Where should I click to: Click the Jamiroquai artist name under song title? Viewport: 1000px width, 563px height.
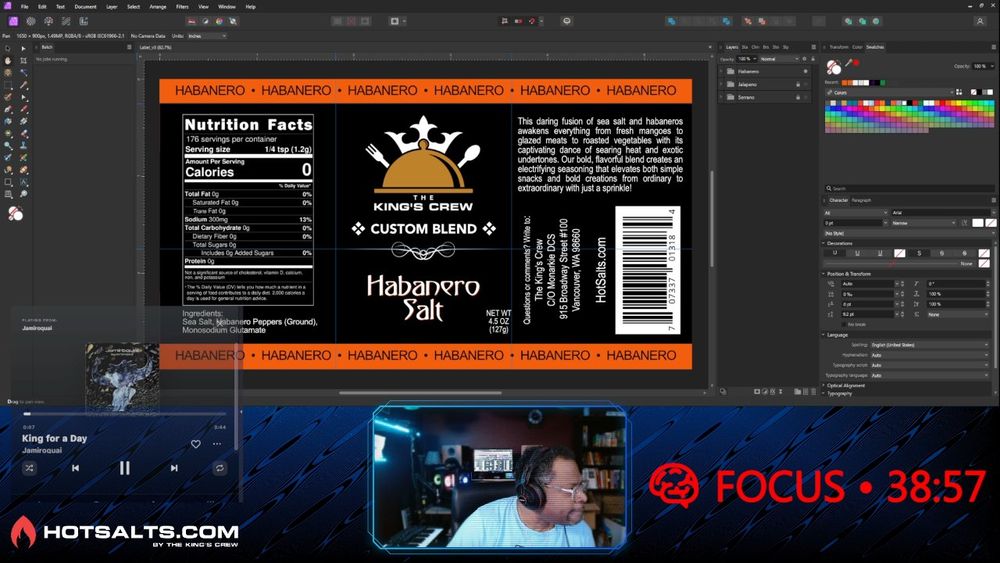click(42, 450)
